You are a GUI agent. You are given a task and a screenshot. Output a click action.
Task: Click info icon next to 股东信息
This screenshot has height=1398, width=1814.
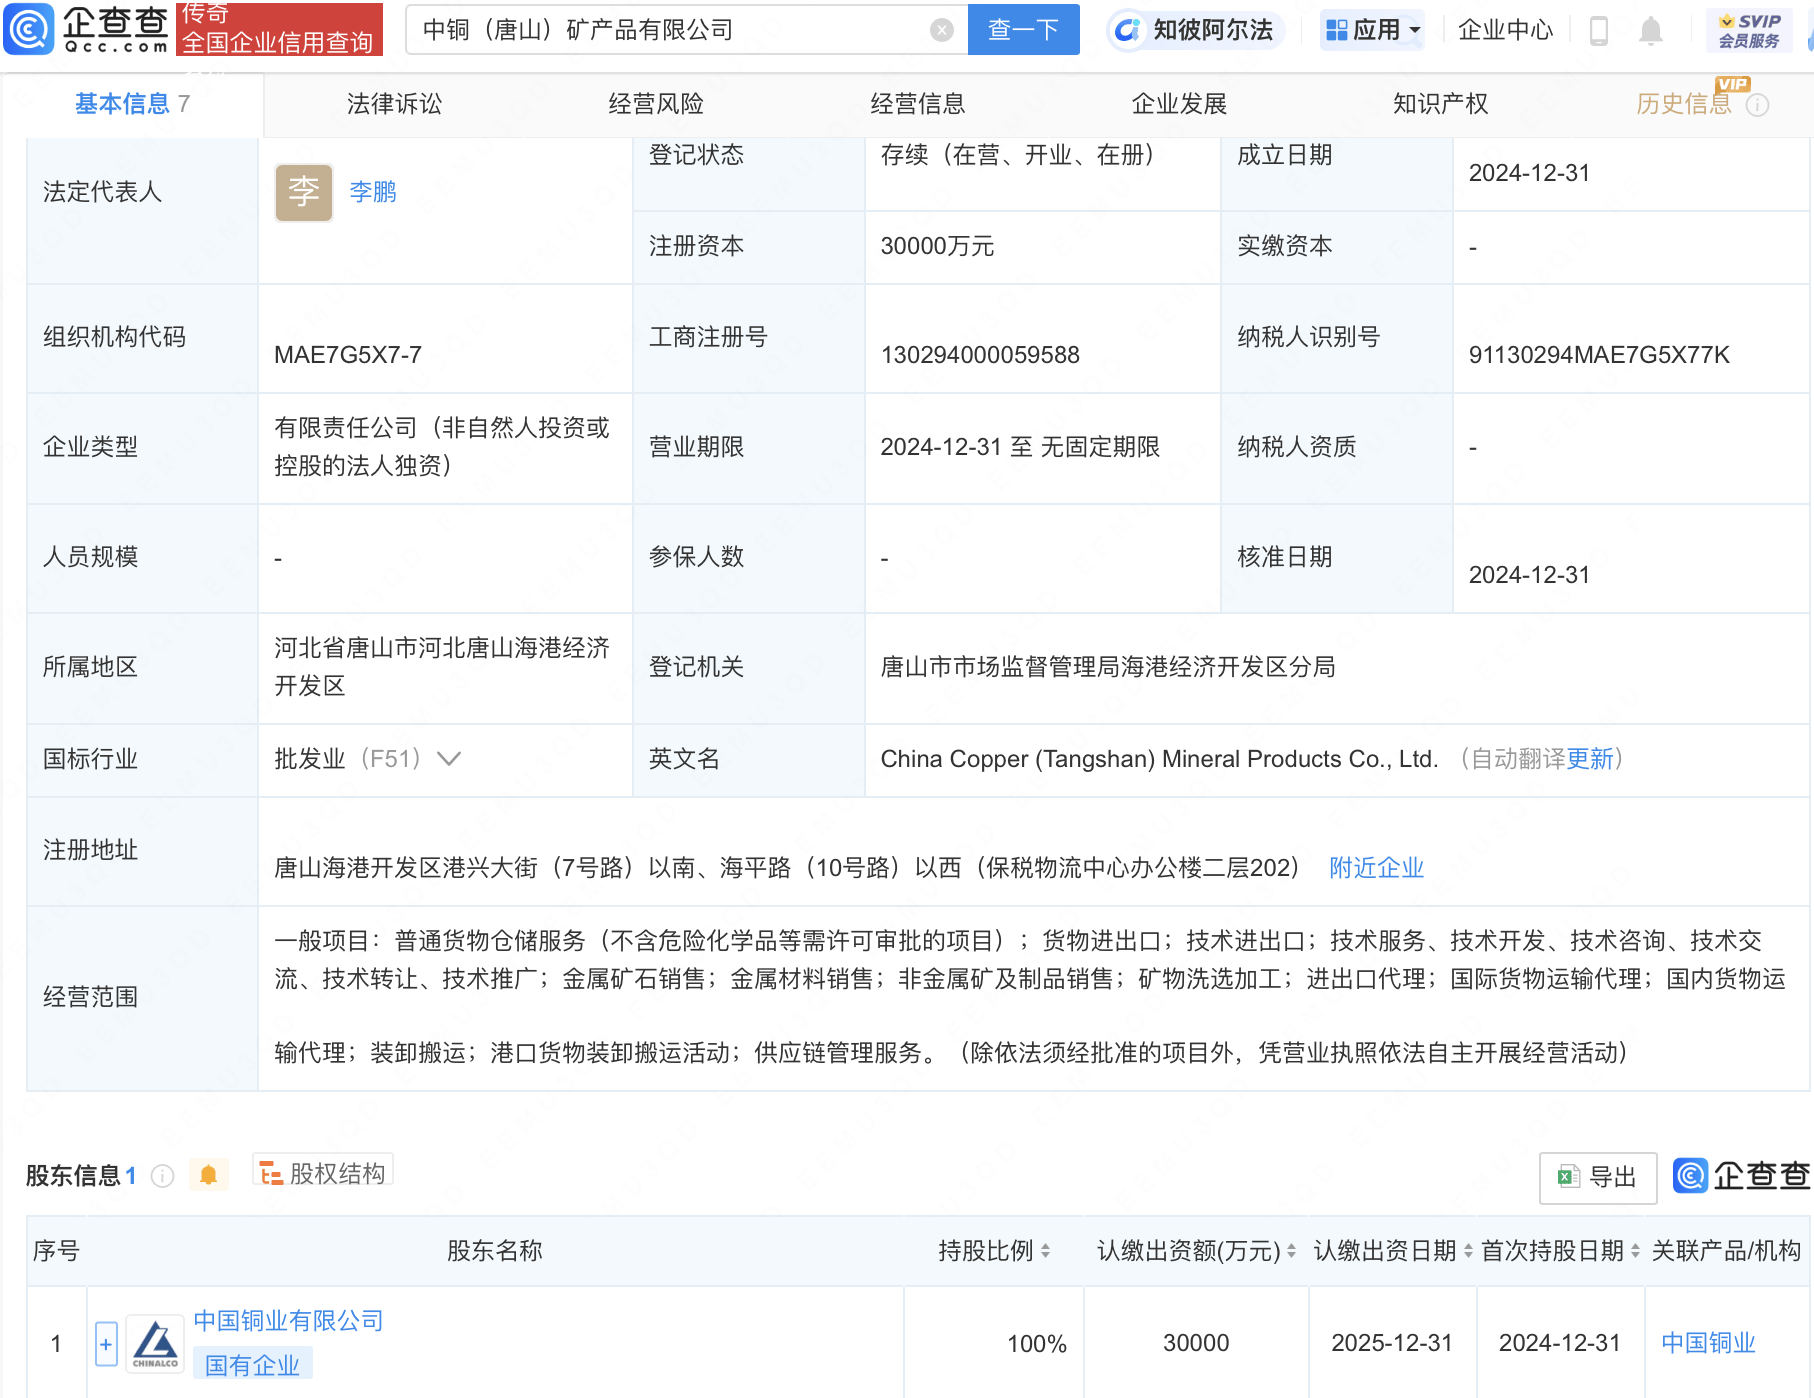click(162, 1176)
